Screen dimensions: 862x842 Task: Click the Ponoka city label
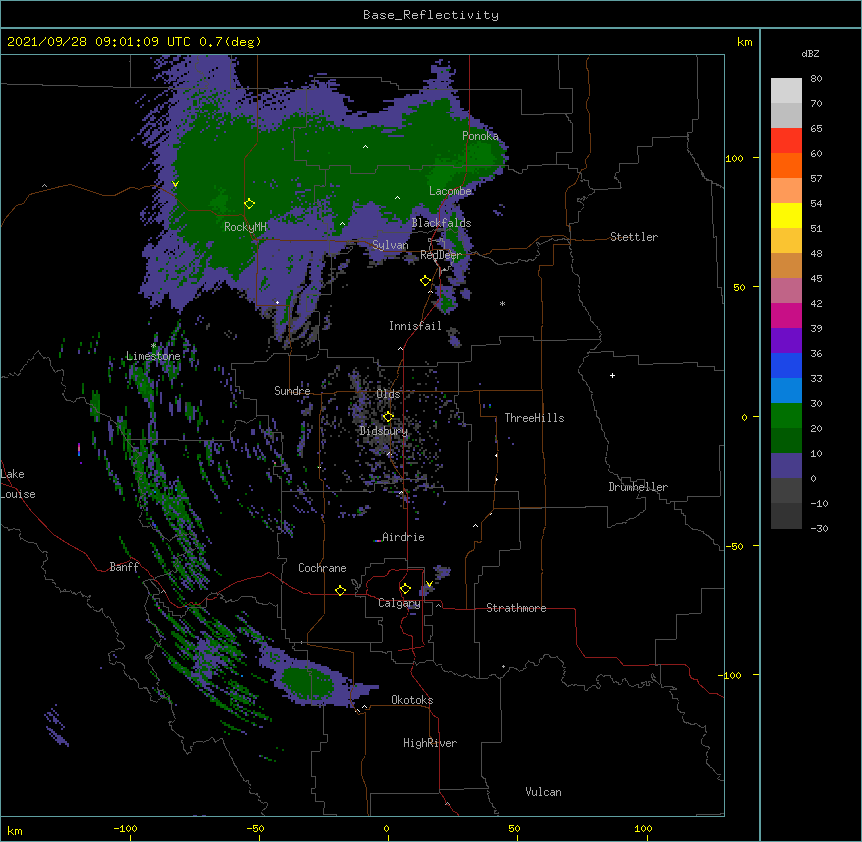pyautogui.click(x=480, y=136)
